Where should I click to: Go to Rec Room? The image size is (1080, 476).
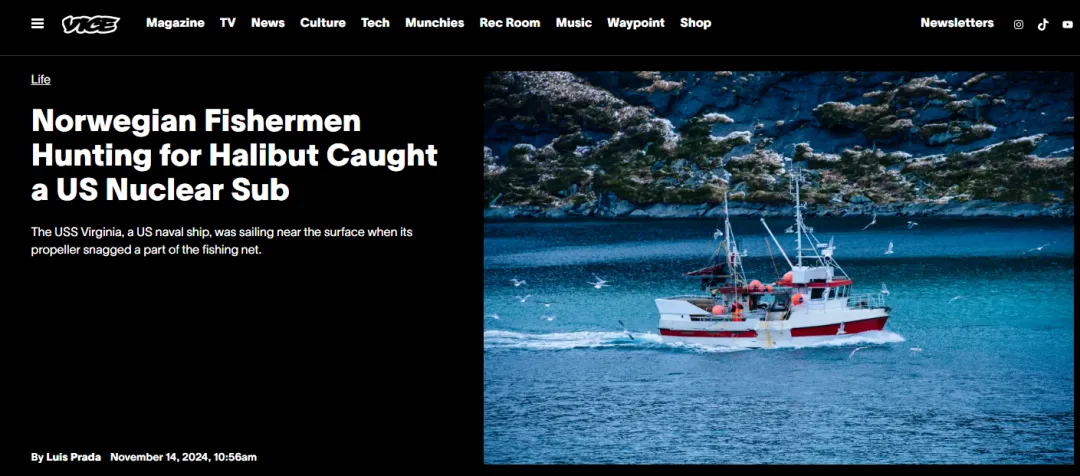click(510, 23)
